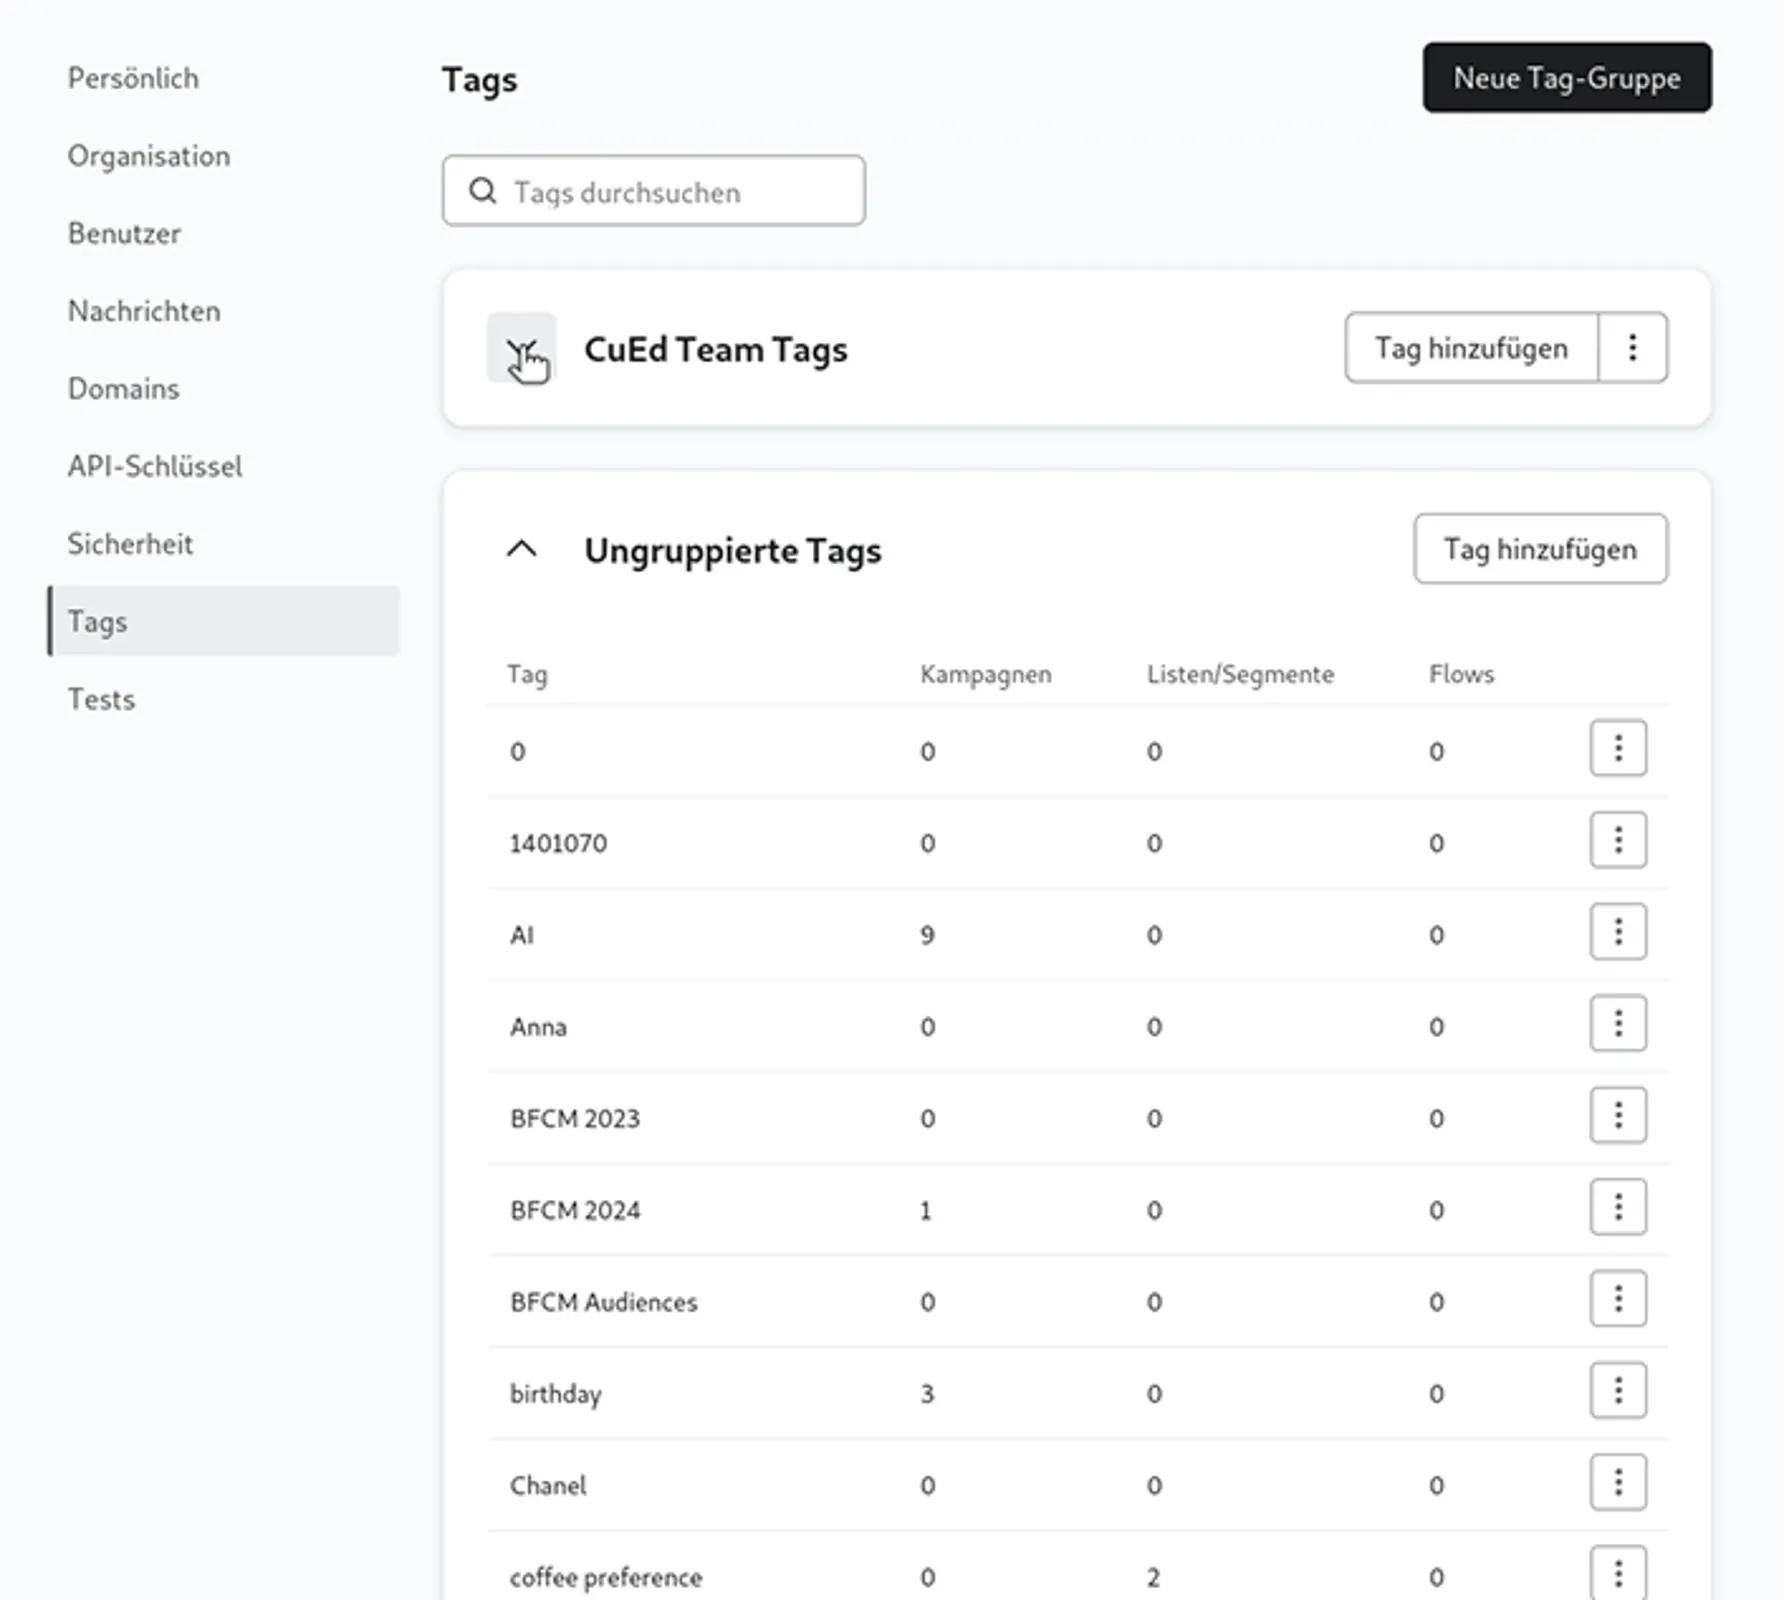Collapse the Ungruppierte Tags section
Viewport: 1784px width, 1600px height.
tap(521, 549)
